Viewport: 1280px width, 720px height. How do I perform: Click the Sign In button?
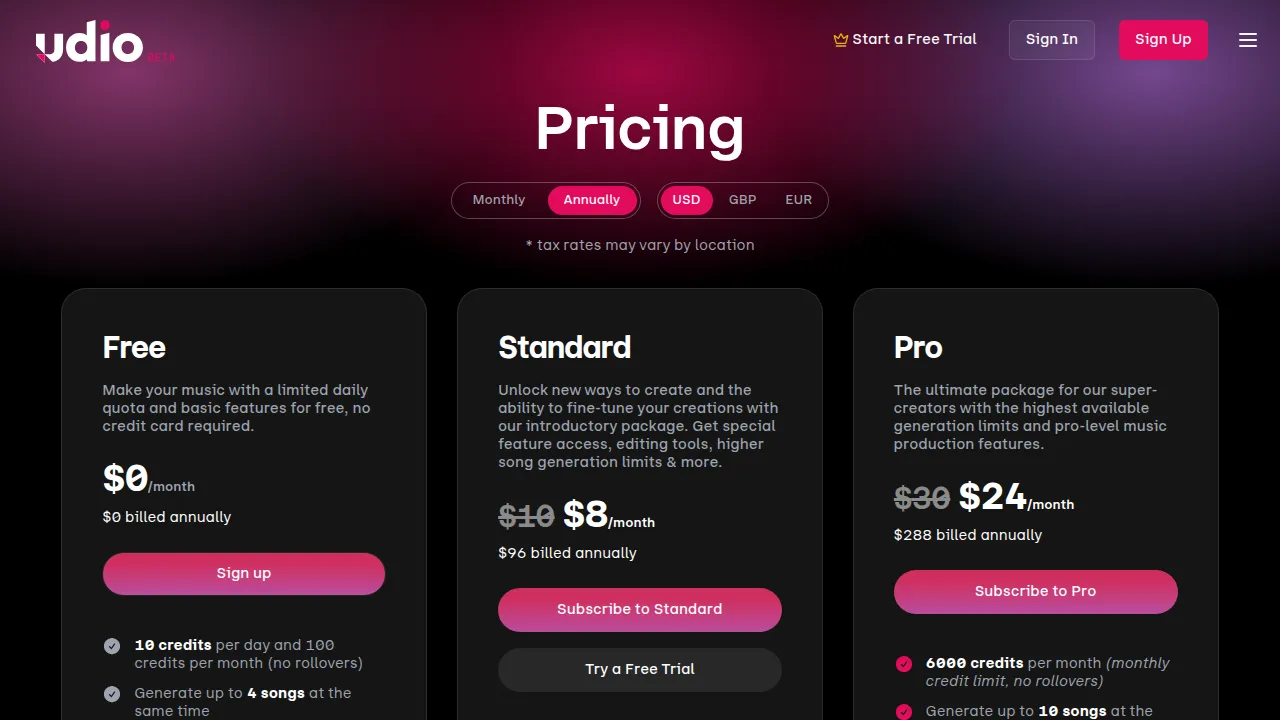(x=1052, y=40)
